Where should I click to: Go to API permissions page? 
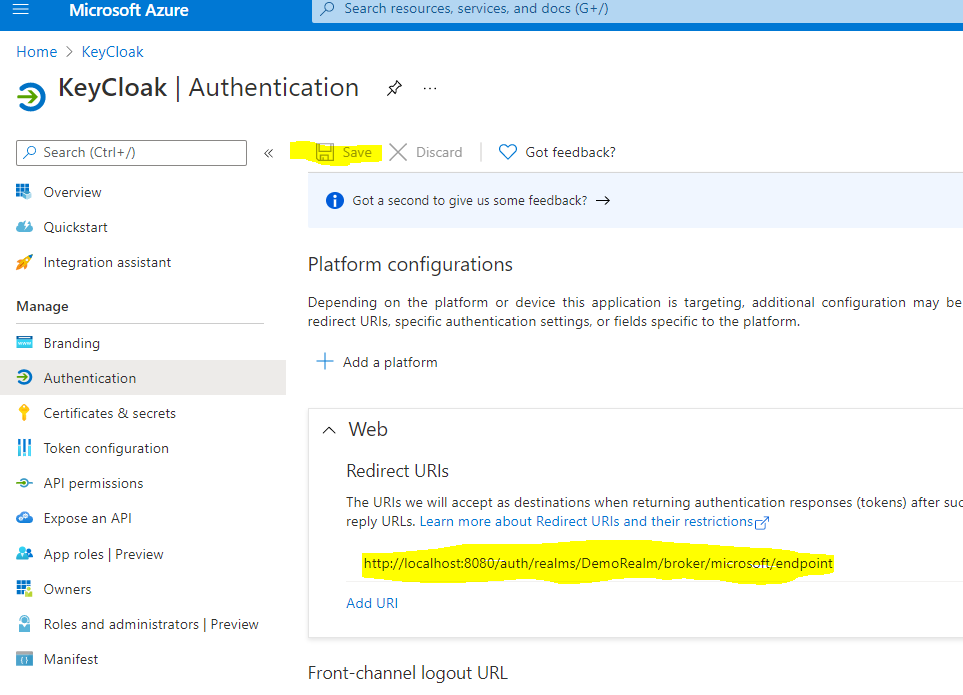click(93, 483)
